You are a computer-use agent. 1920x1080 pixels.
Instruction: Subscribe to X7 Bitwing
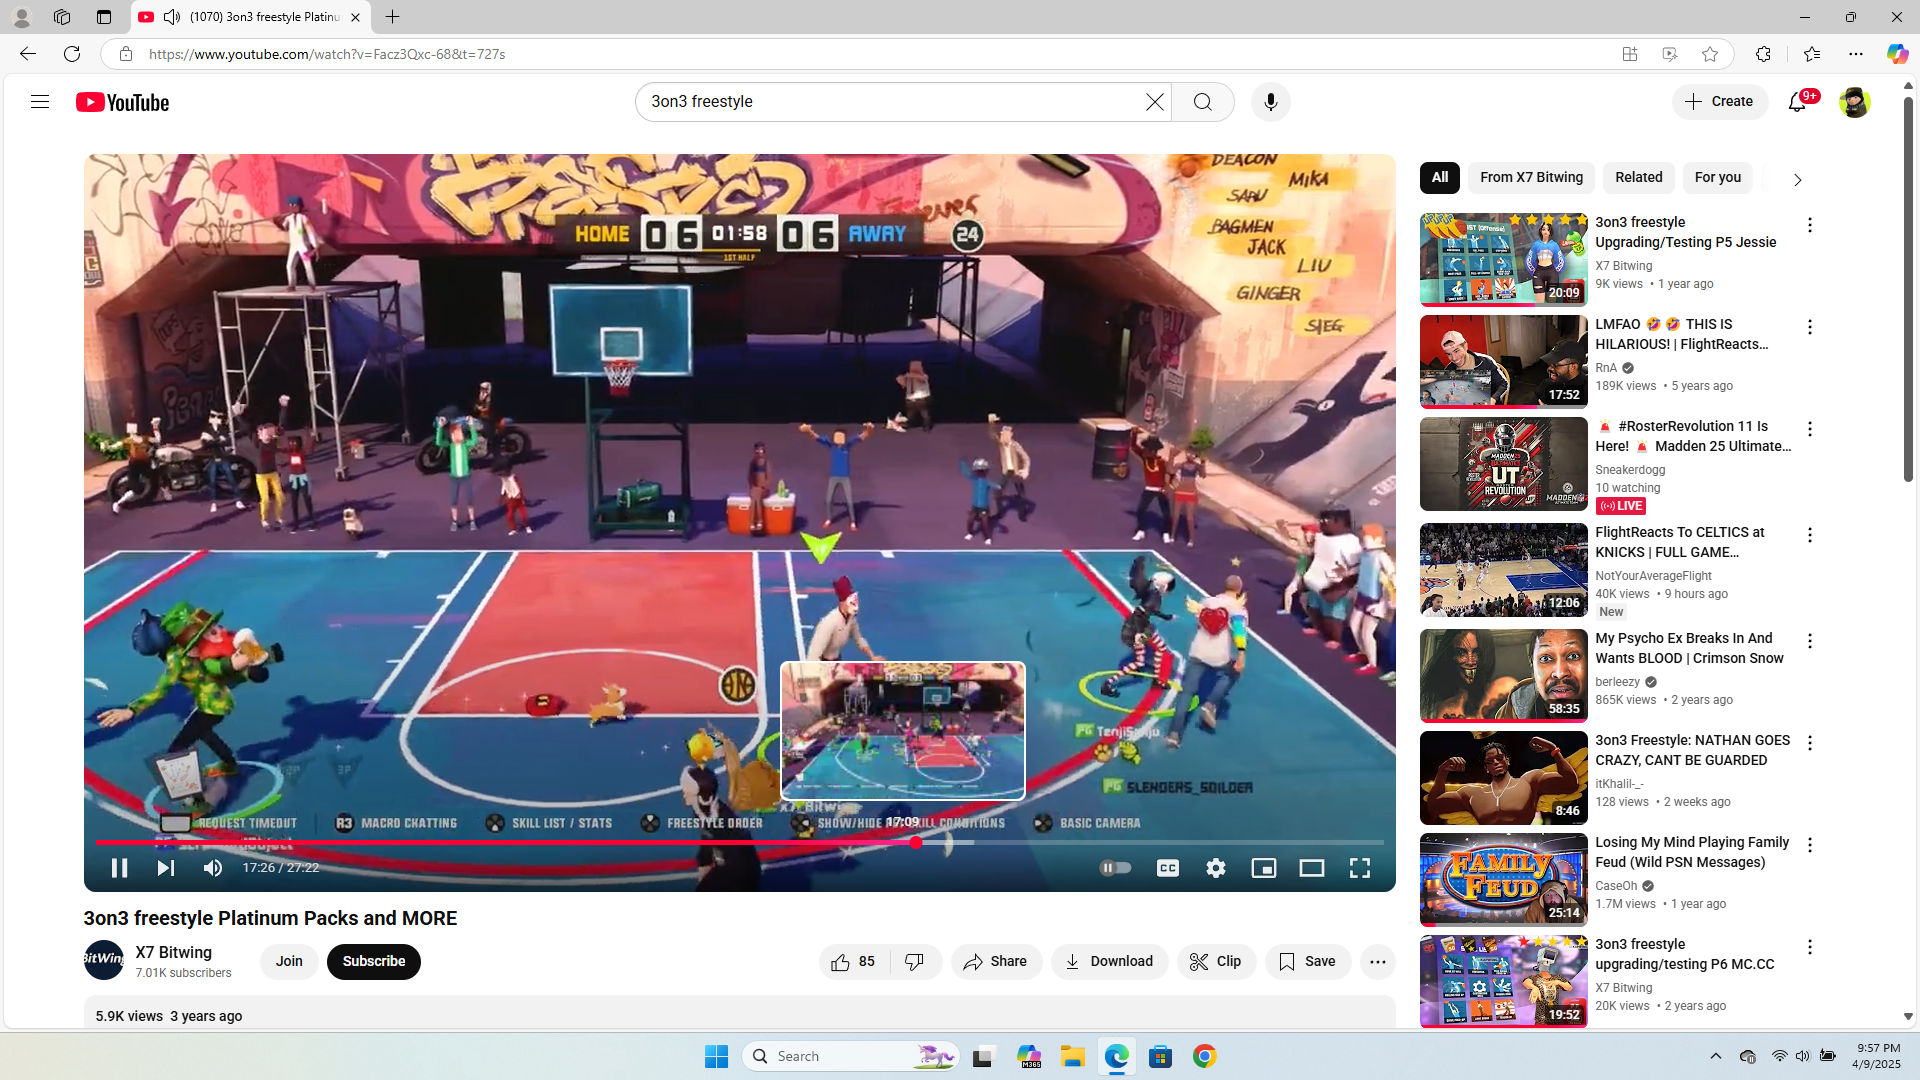coord(374,962)
